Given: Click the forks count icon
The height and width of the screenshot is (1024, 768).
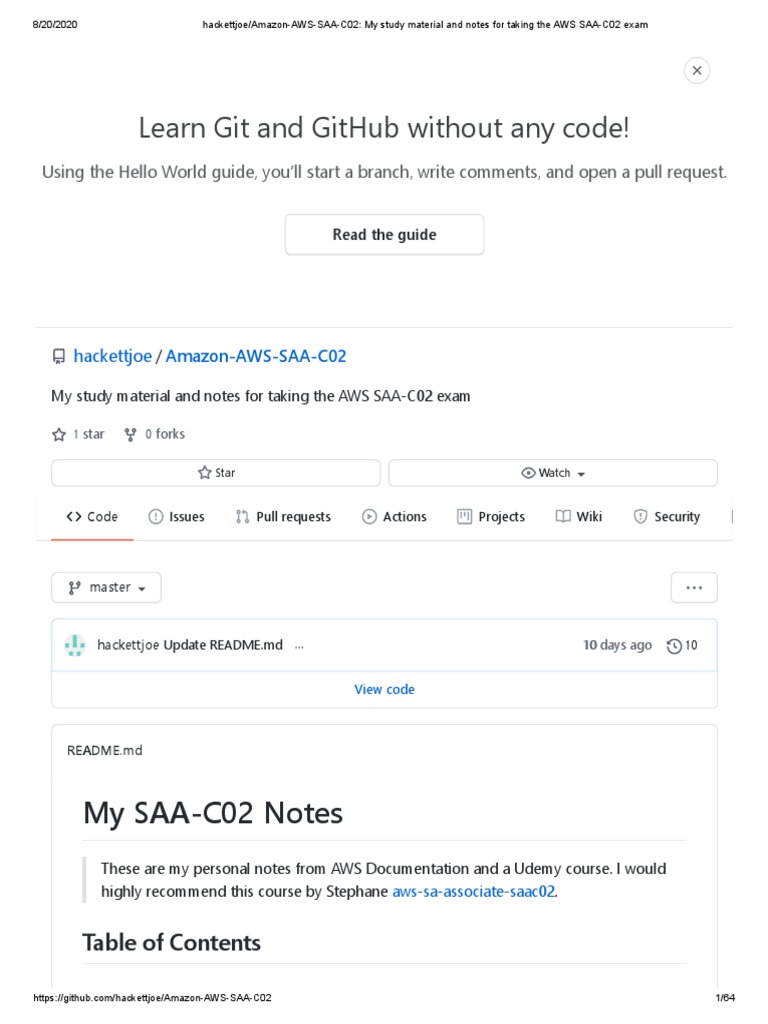Looking at the screenshot, I should coord(130,434).
